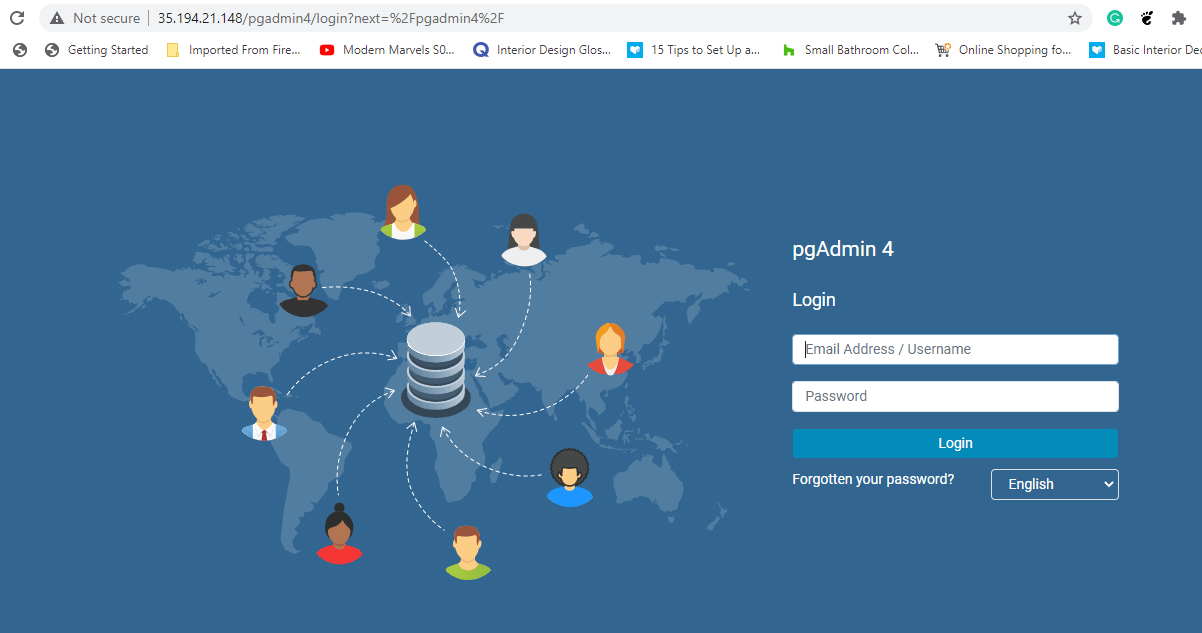1202x633 pixels.
Task: Reload the page using the refresh icon
Action: coord(17,18)
